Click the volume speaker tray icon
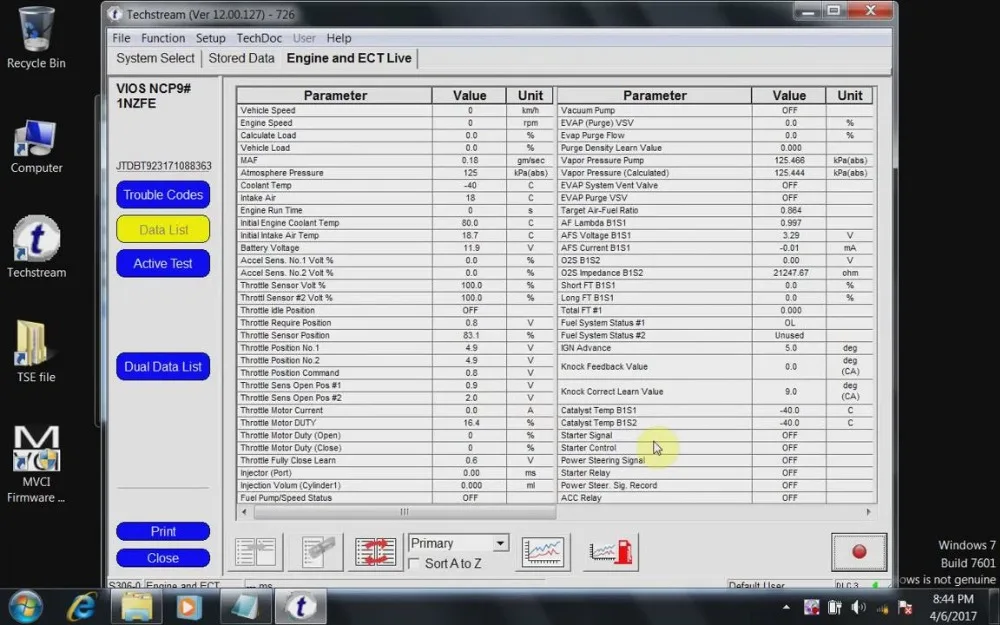This screenshot has width=1000, height=625. 858,607
